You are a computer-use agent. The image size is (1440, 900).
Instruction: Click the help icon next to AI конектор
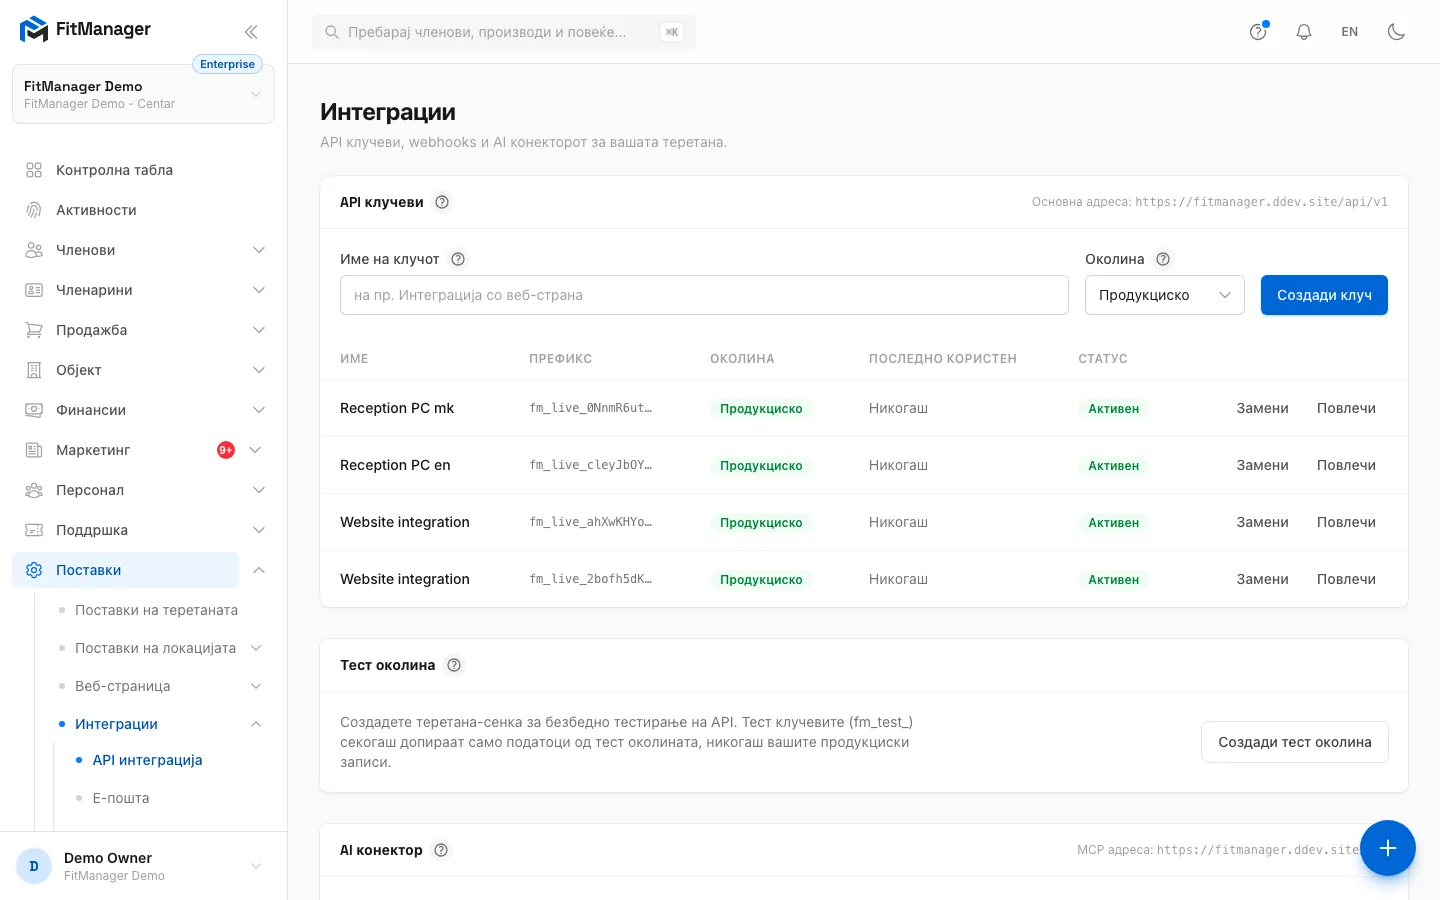click(x=441, y=850)
